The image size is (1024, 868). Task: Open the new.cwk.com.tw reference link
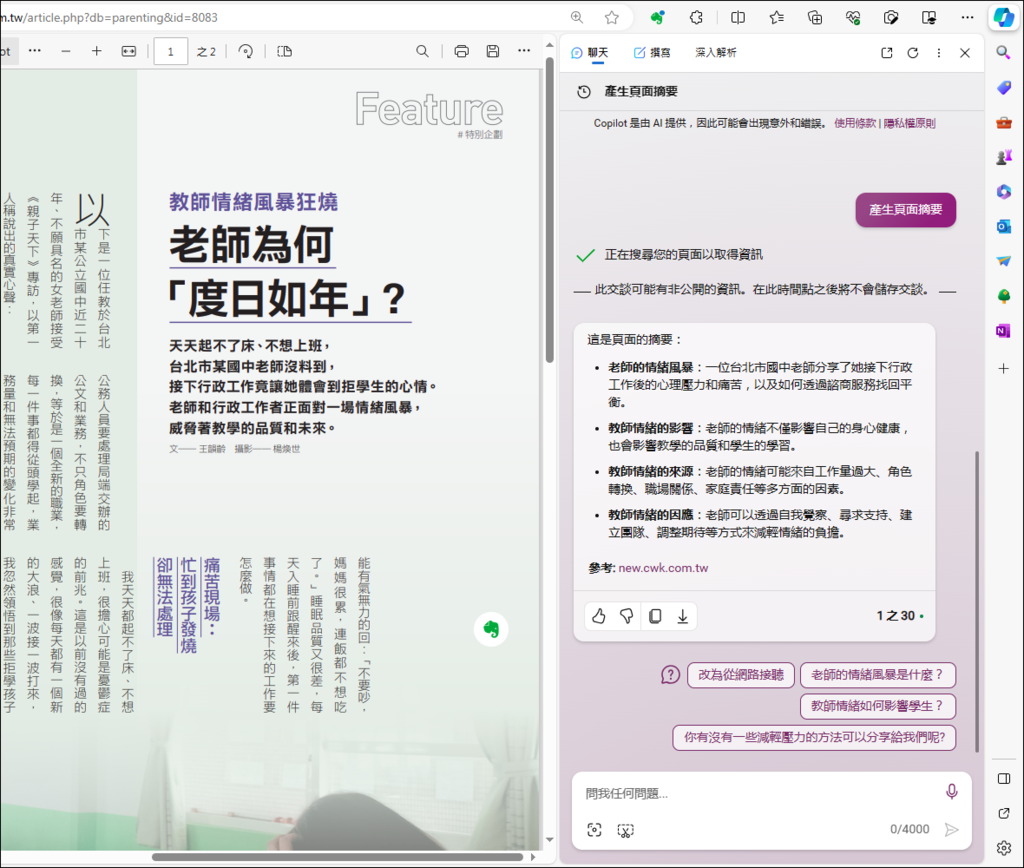click(x=663, y=568)
